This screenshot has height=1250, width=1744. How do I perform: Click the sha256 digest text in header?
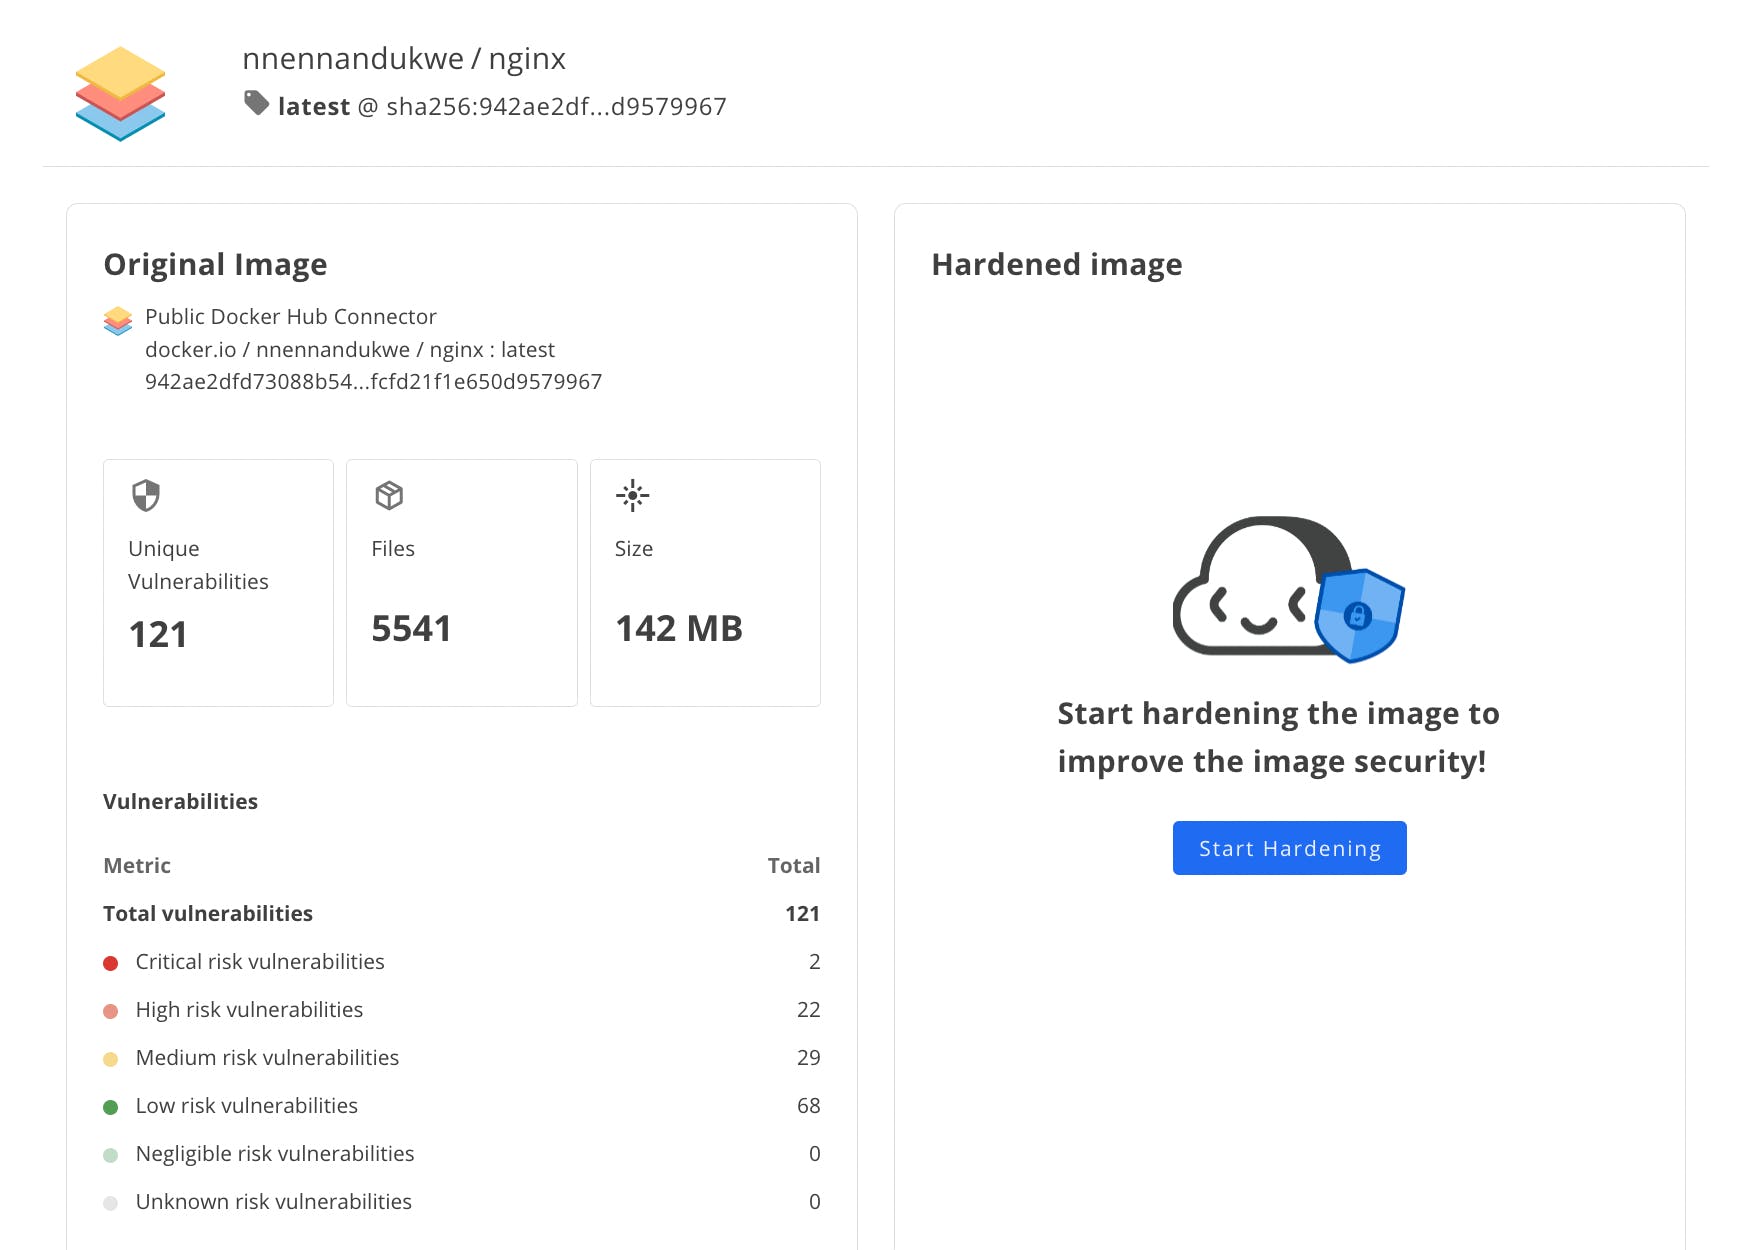556,107
